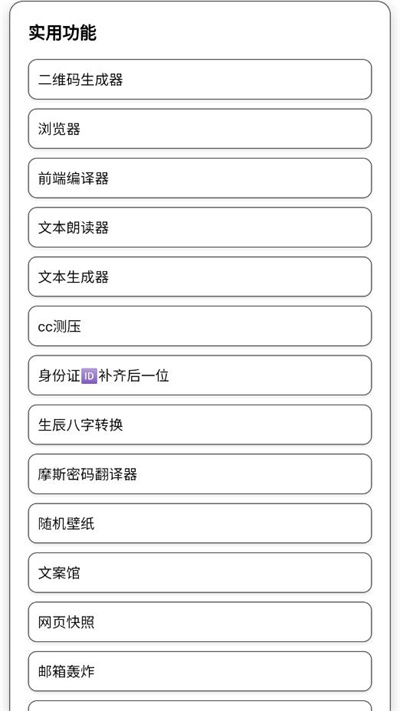
Task: Open 文本生成器
Action: point(200,277)
